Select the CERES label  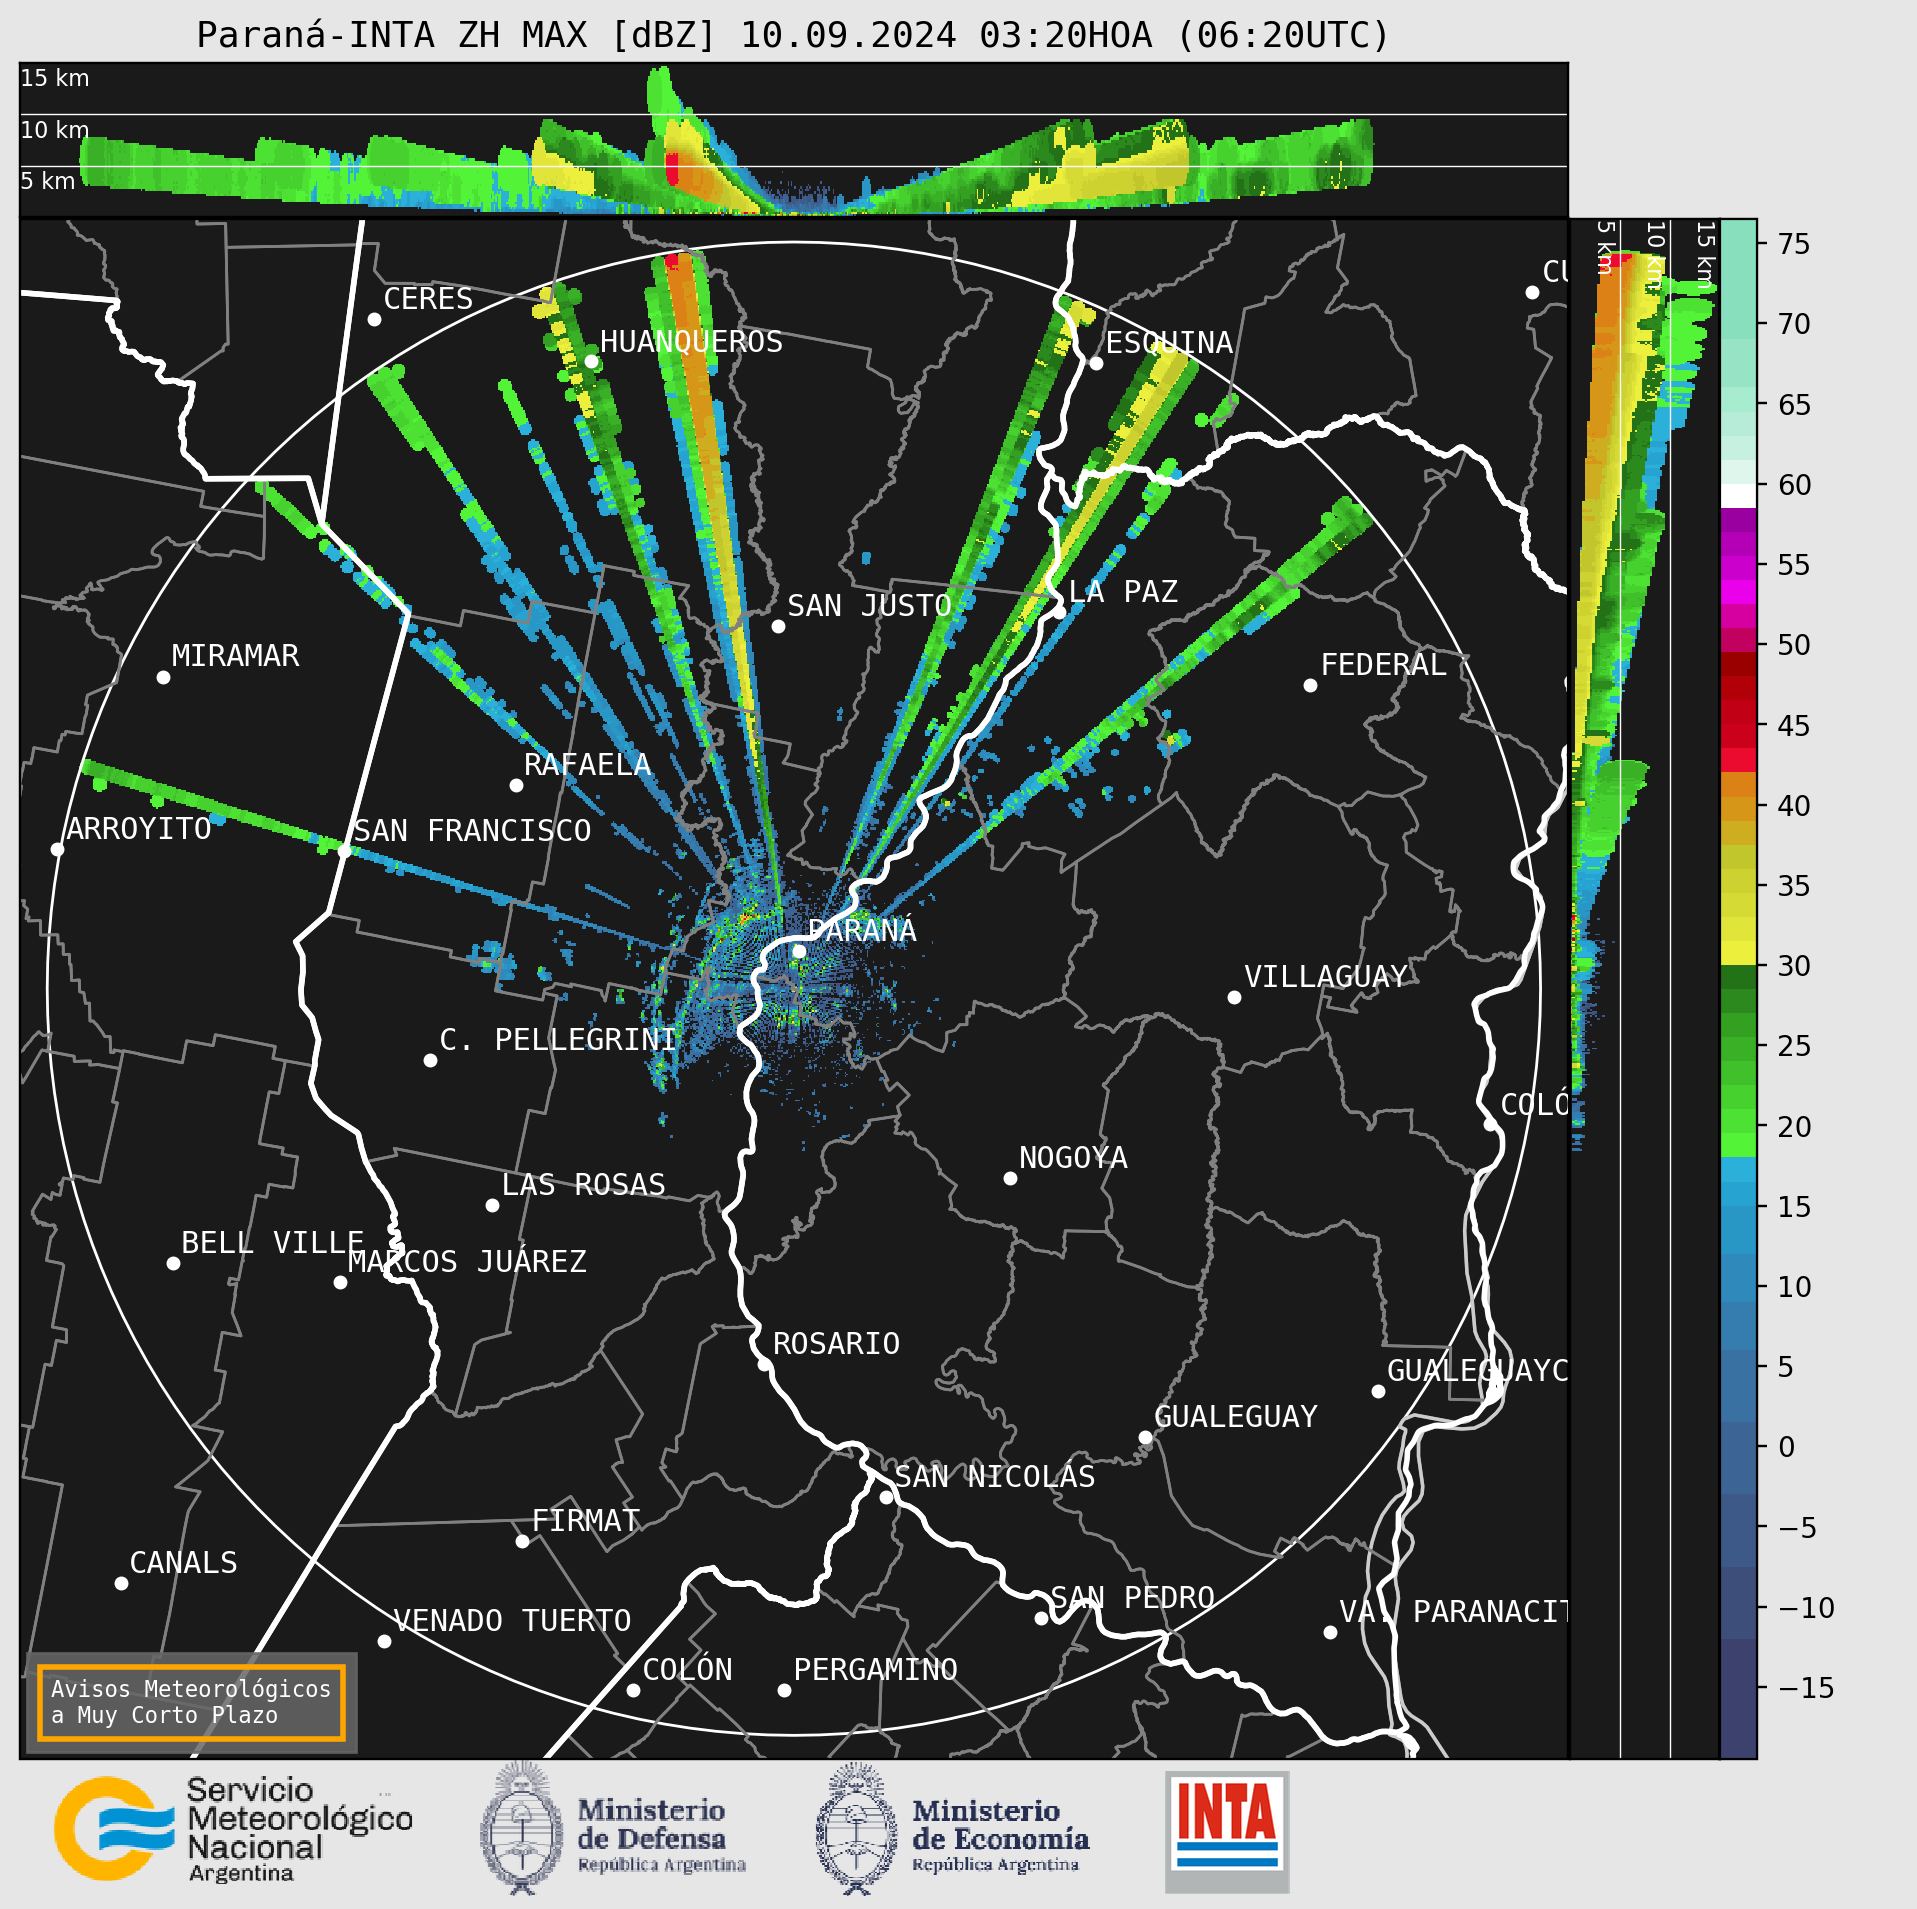pos(428,299)
